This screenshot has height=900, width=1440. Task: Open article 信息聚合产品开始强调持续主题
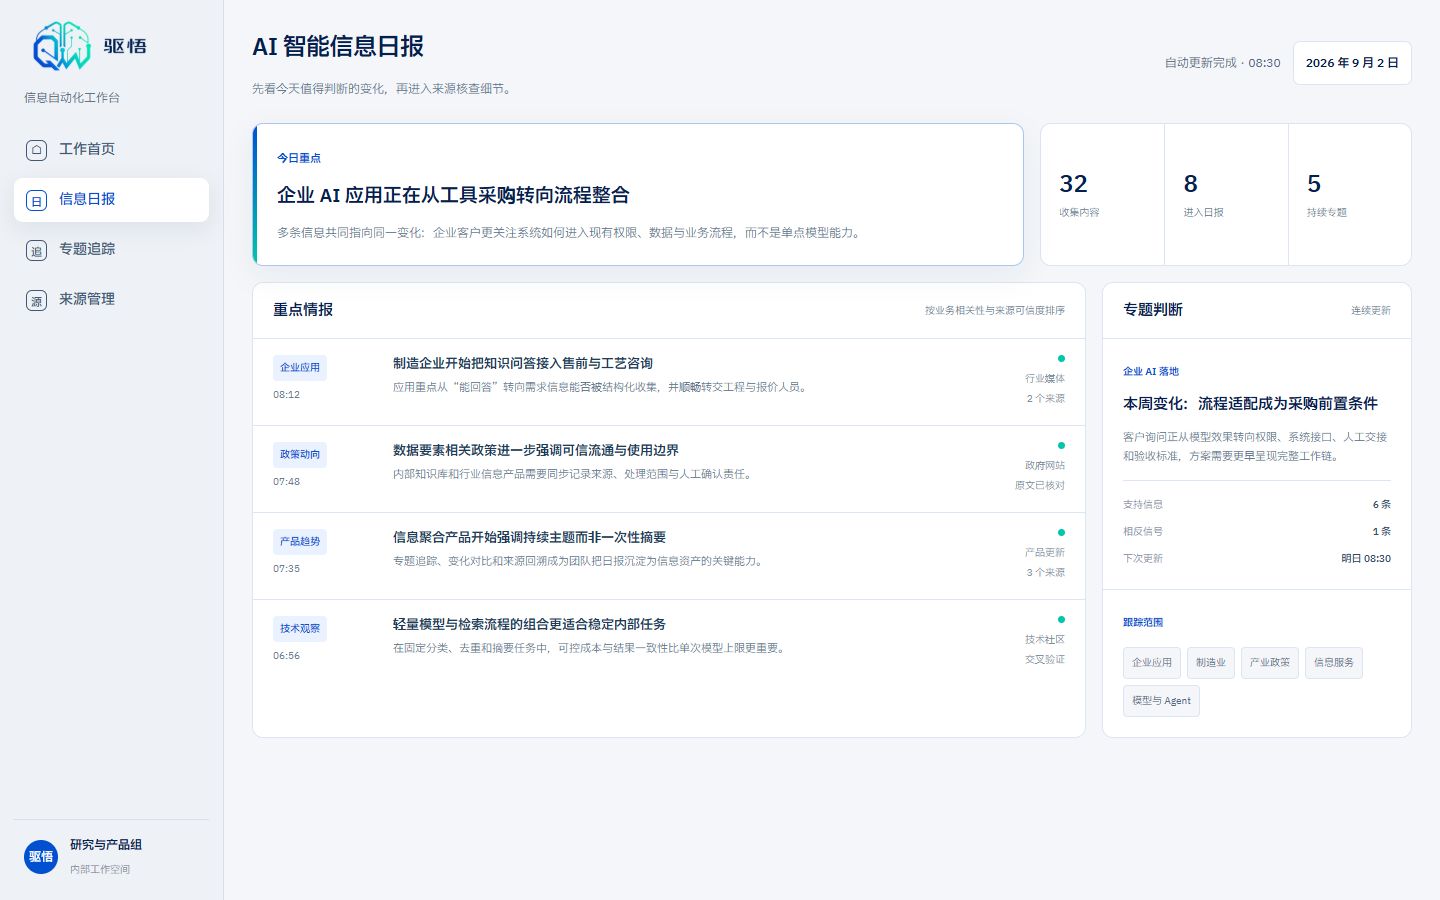click(529, 537)
